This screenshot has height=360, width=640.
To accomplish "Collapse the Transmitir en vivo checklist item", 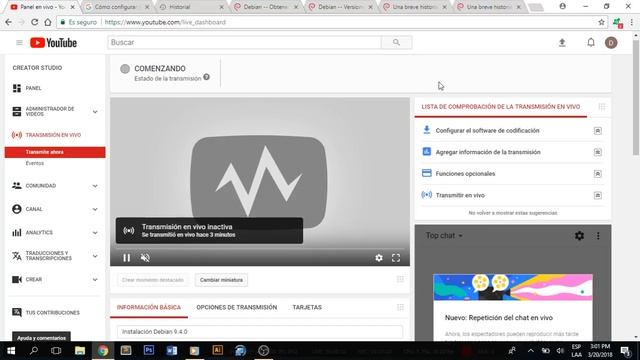I will [598, 195].
